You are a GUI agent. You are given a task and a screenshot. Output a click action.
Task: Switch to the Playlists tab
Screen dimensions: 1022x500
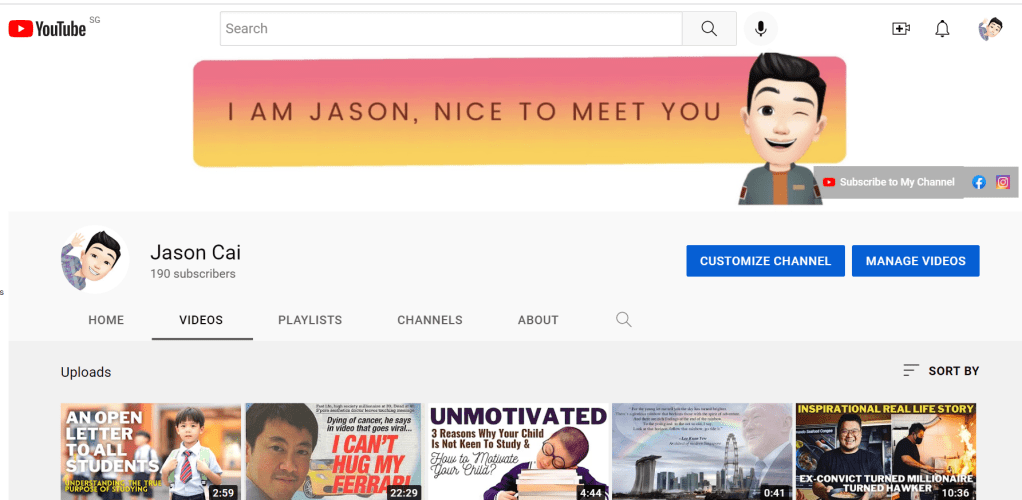[310, 320]
